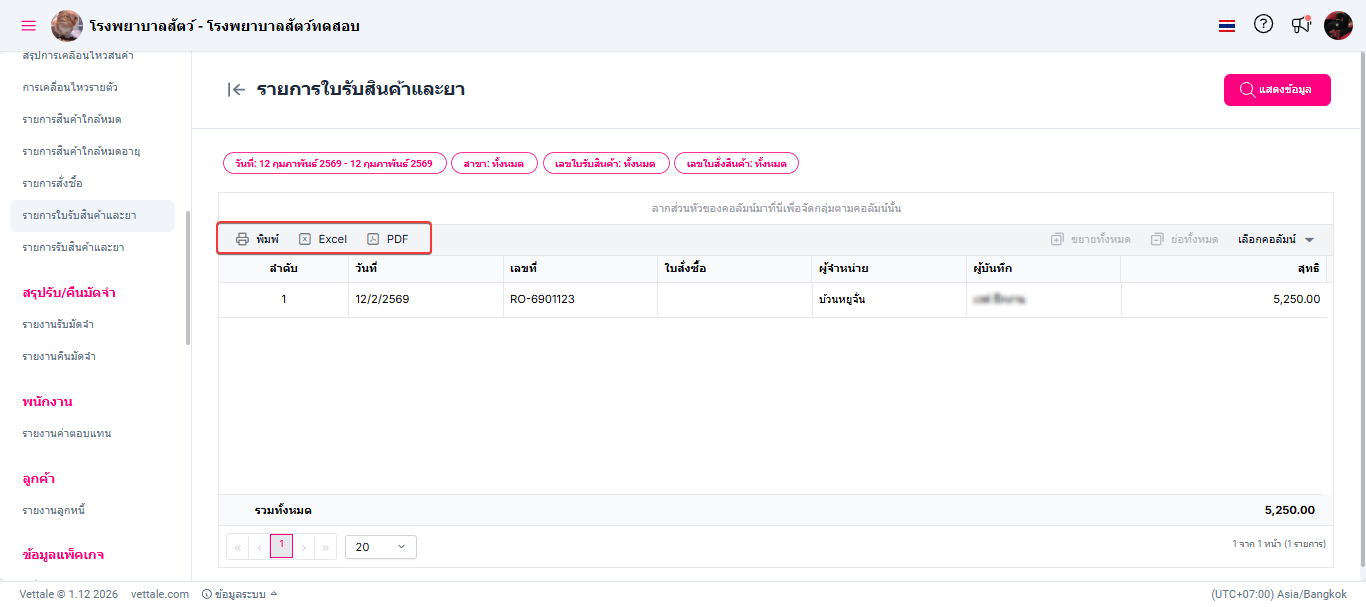Screen dimensions: 1366x607
Task: Expand ข้อมูลระบบ system info in footer
Action: [240, 594]
